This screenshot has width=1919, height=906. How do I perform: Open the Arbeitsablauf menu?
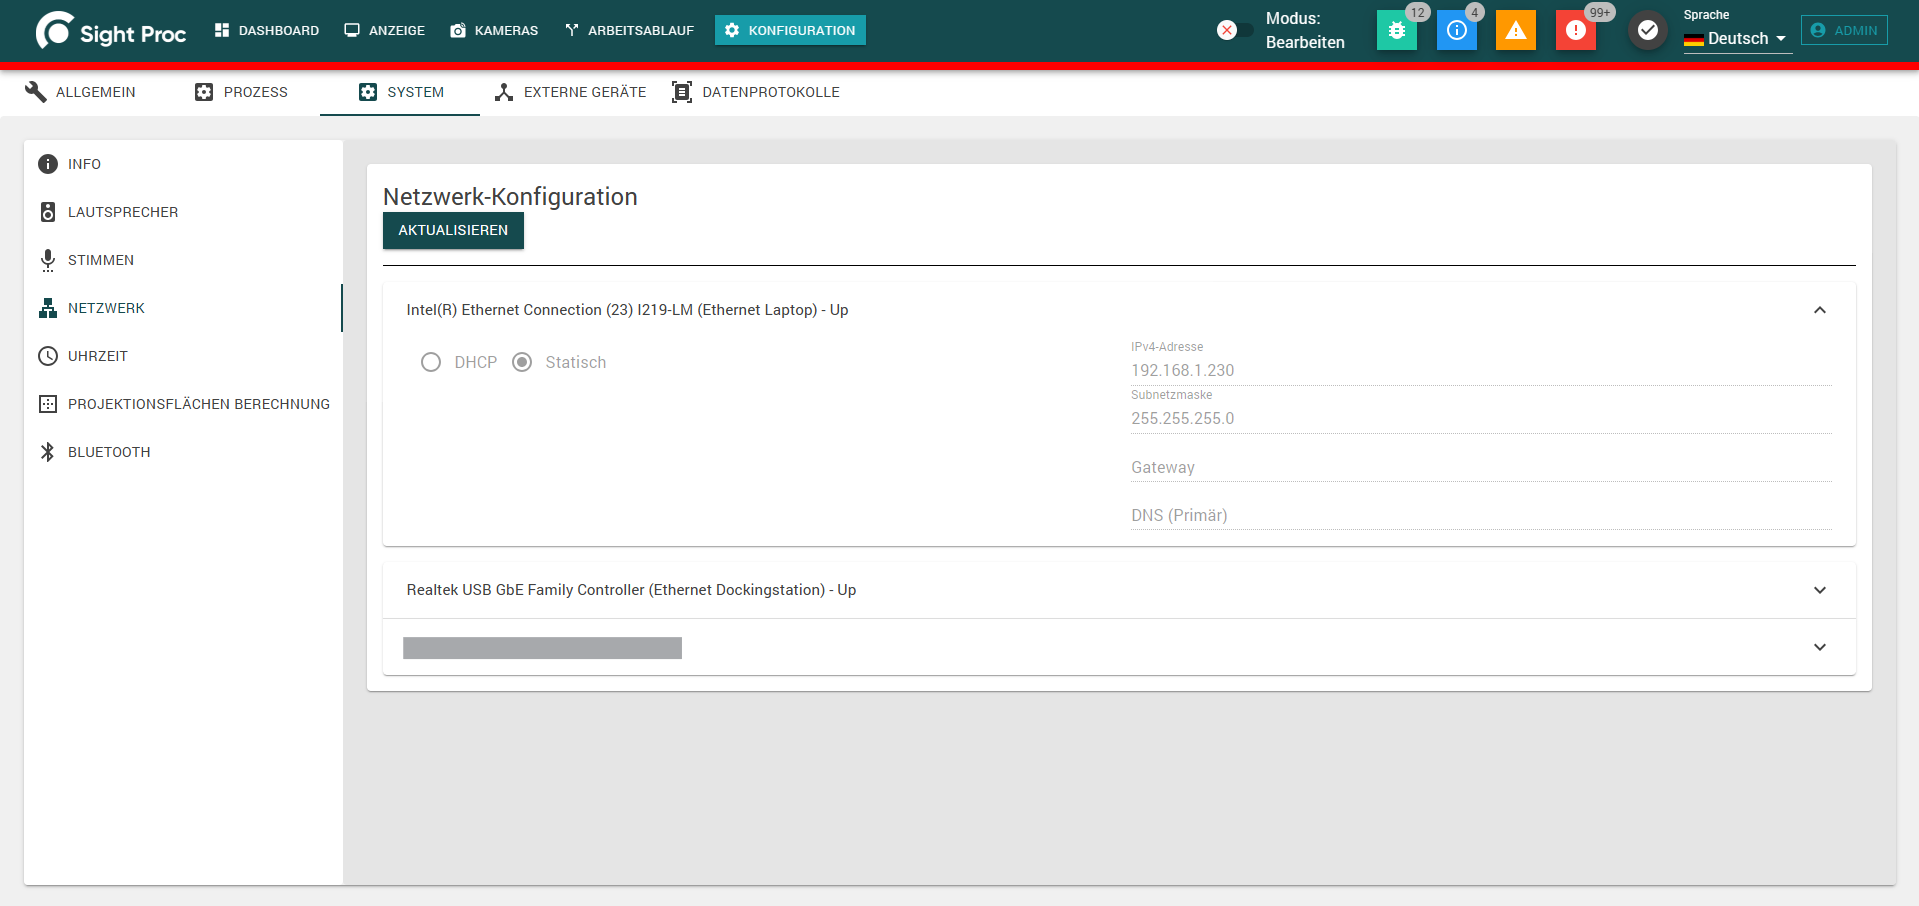click(629, 30)
